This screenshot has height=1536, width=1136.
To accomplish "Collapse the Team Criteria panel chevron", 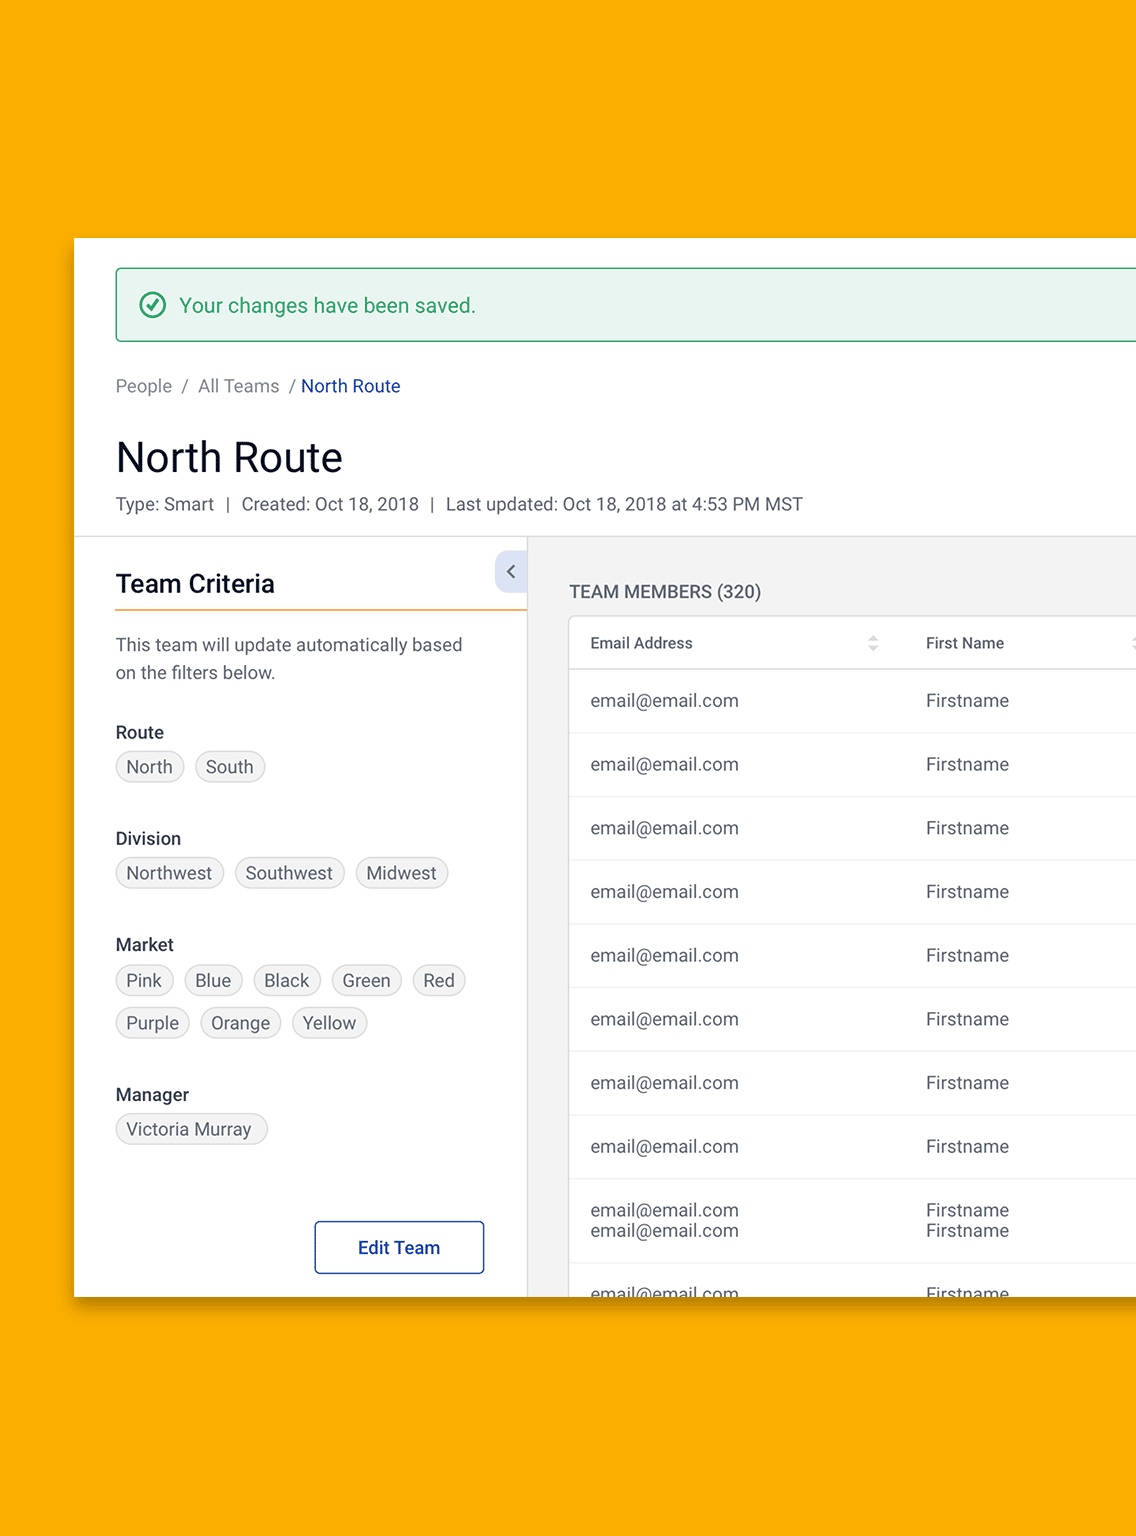I will click(511, 572).
